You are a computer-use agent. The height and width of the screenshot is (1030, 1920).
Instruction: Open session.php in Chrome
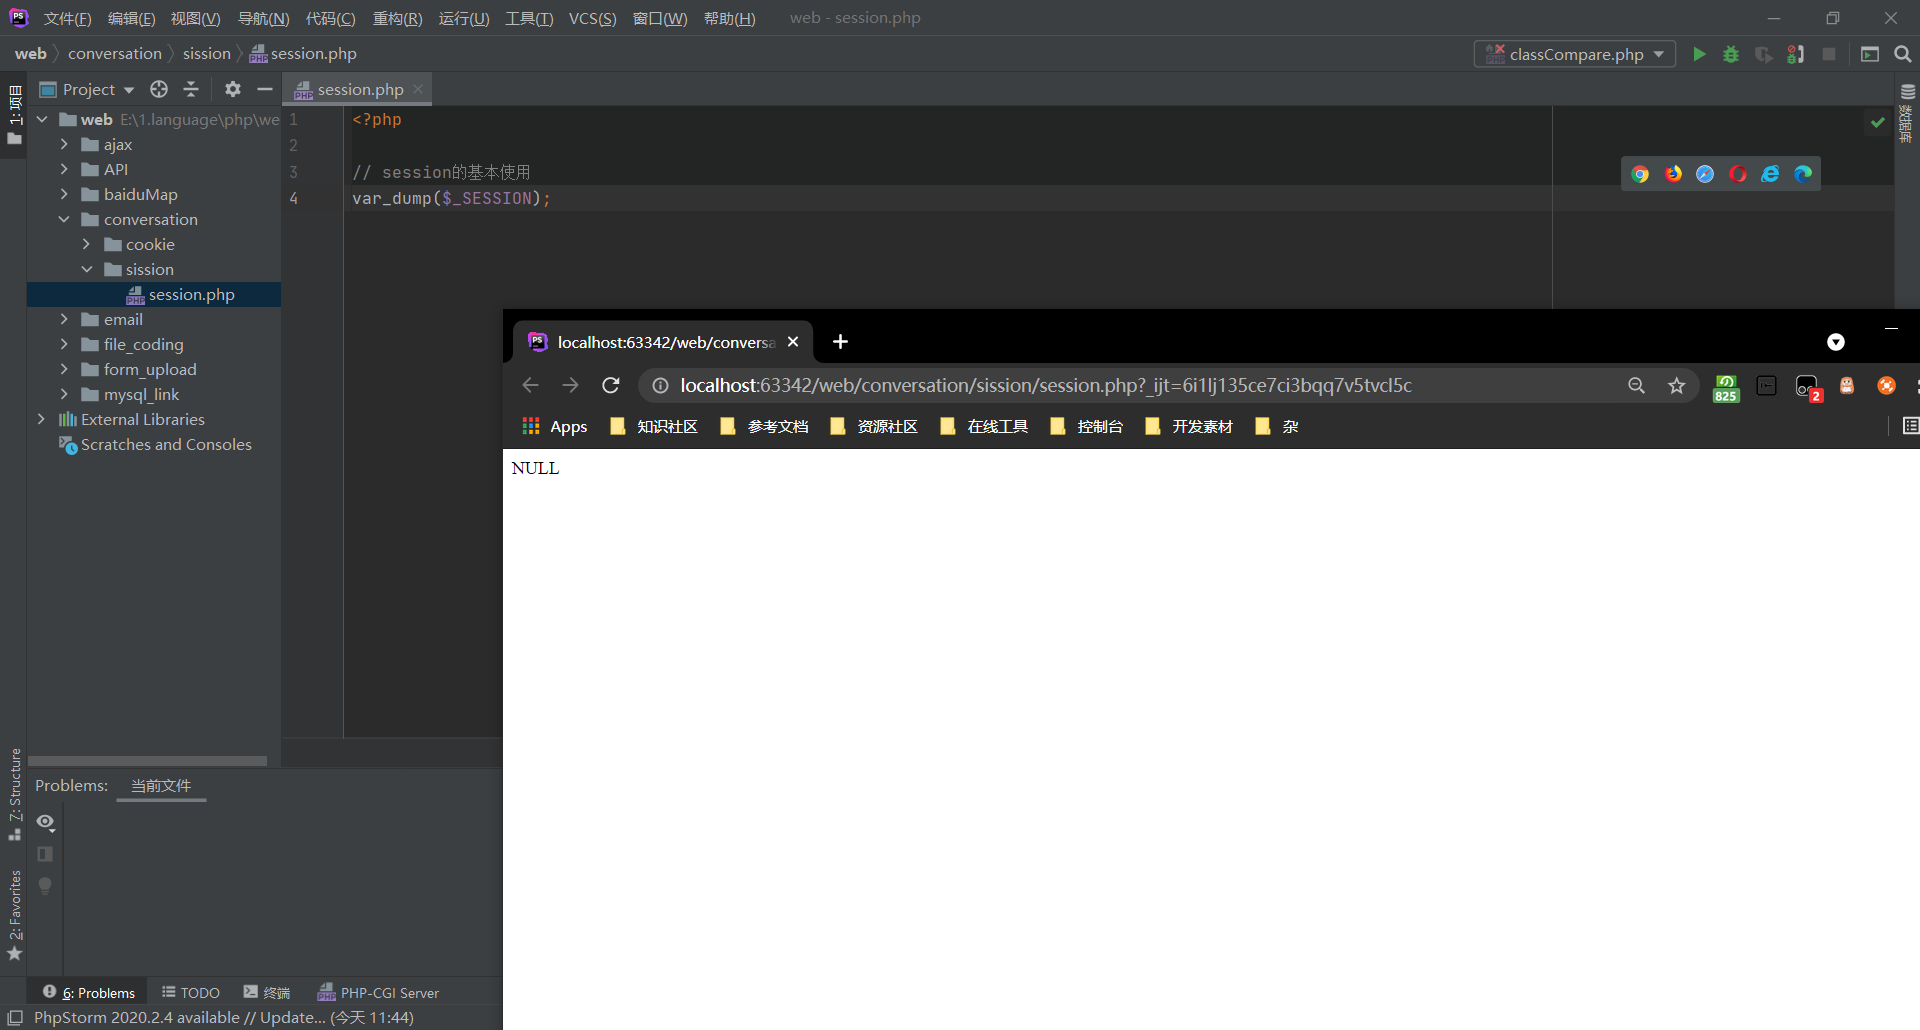tap(1640, 173)
